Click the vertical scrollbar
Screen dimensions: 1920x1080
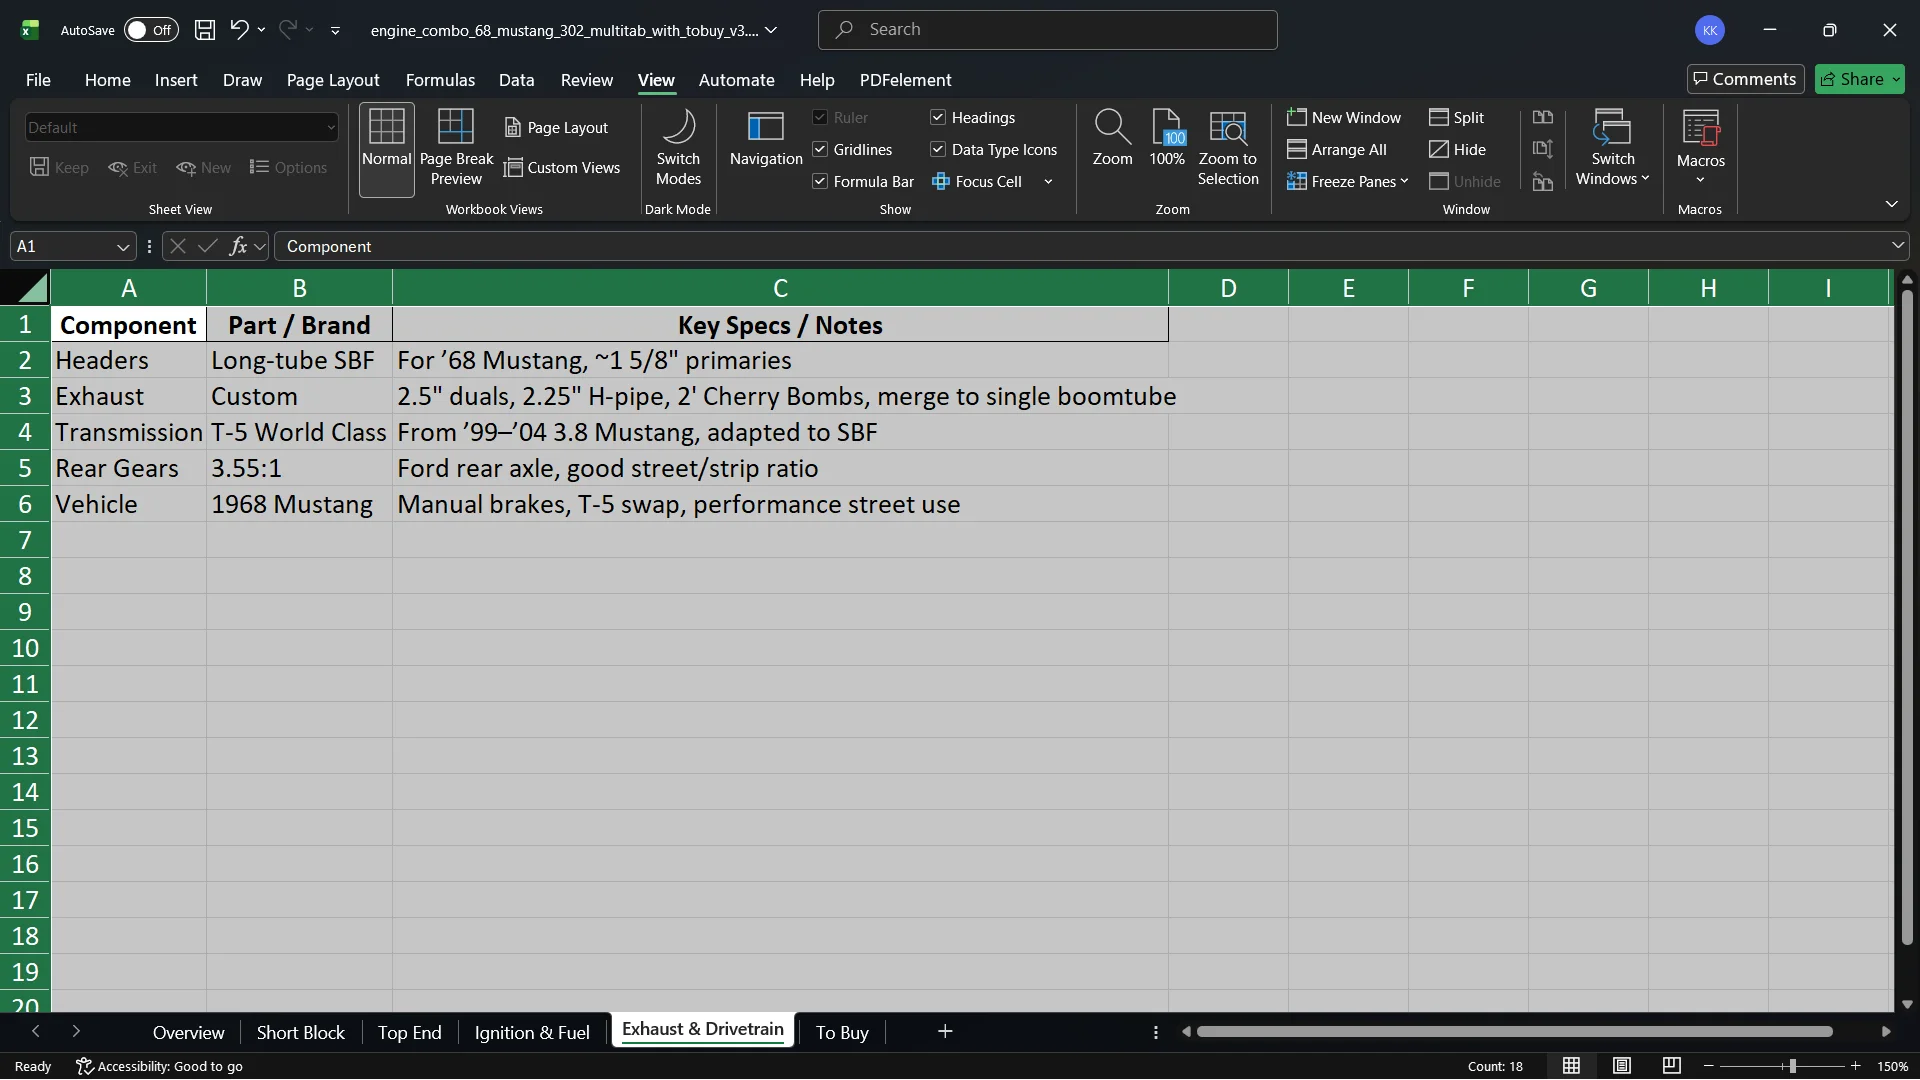pos(1907,617)
